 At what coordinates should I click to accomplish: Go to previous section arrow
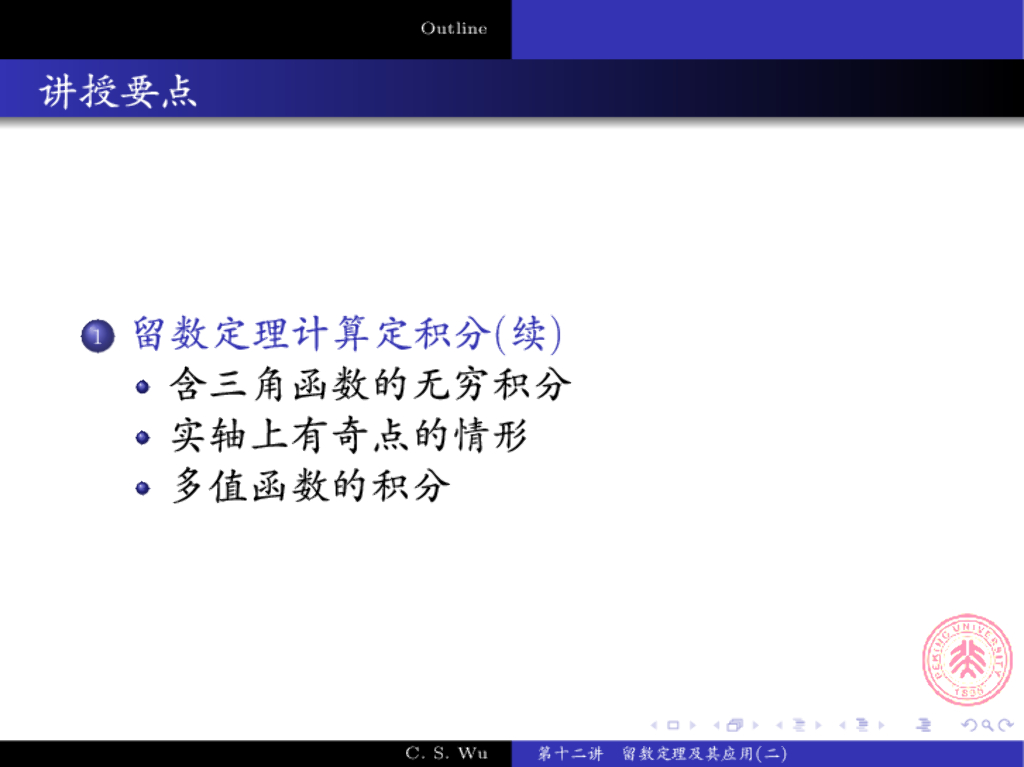pos(842,725)
